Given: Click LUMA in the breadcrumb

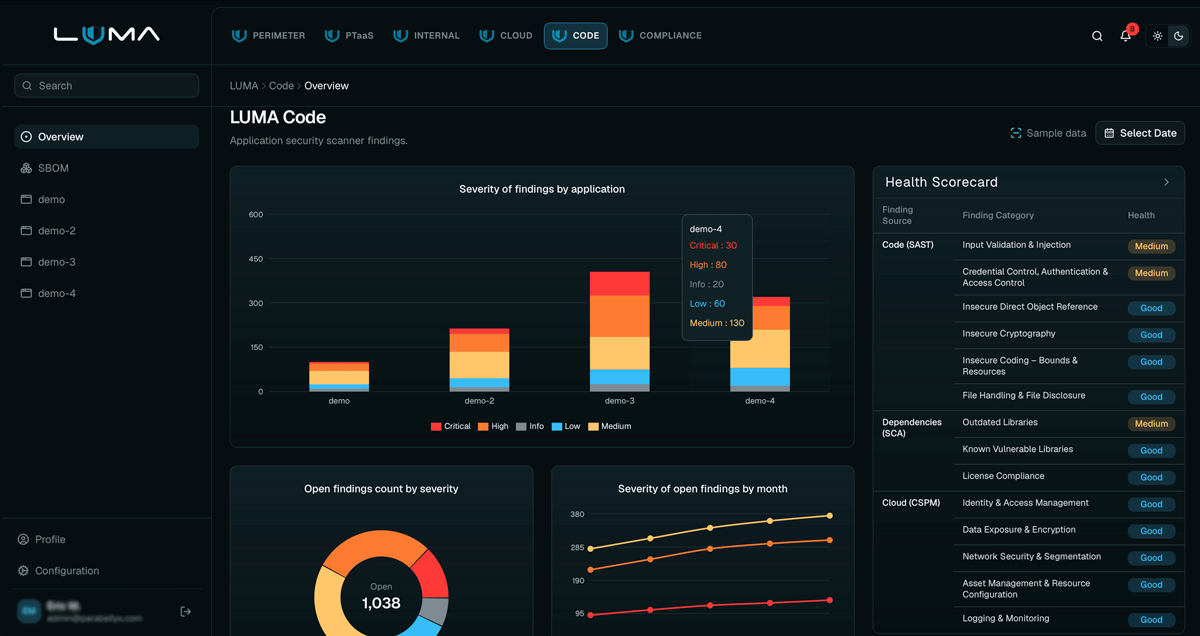Looking at the screenshot, I should (x=244, y=86).
